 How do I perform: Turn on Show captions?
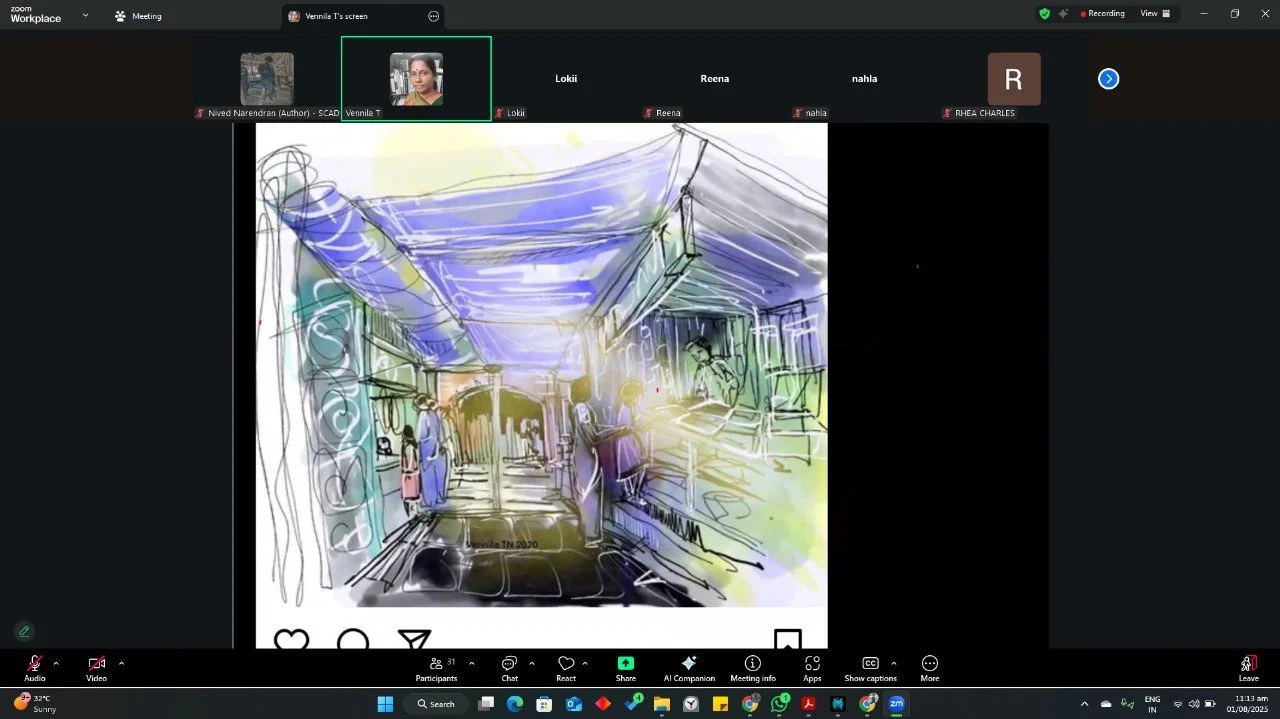pos(870,669)
